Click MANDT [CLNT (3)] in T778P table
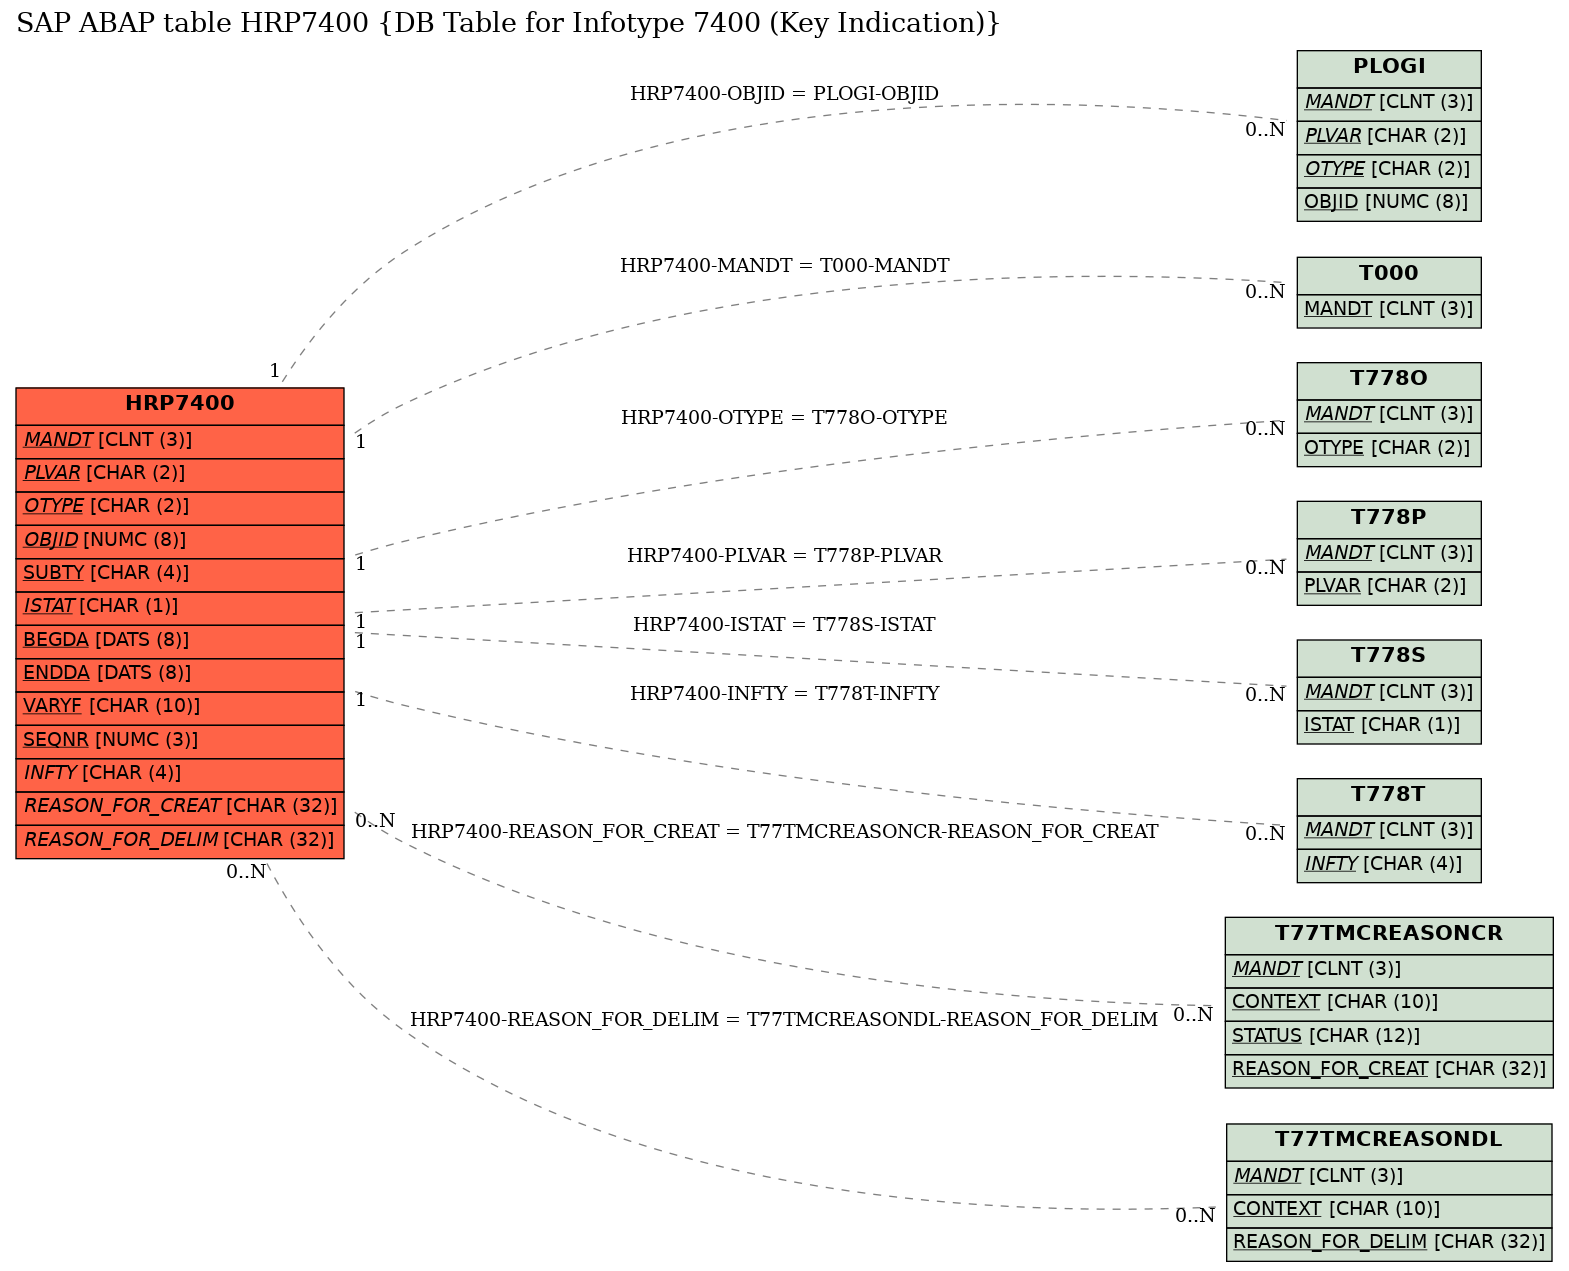 1389,554
